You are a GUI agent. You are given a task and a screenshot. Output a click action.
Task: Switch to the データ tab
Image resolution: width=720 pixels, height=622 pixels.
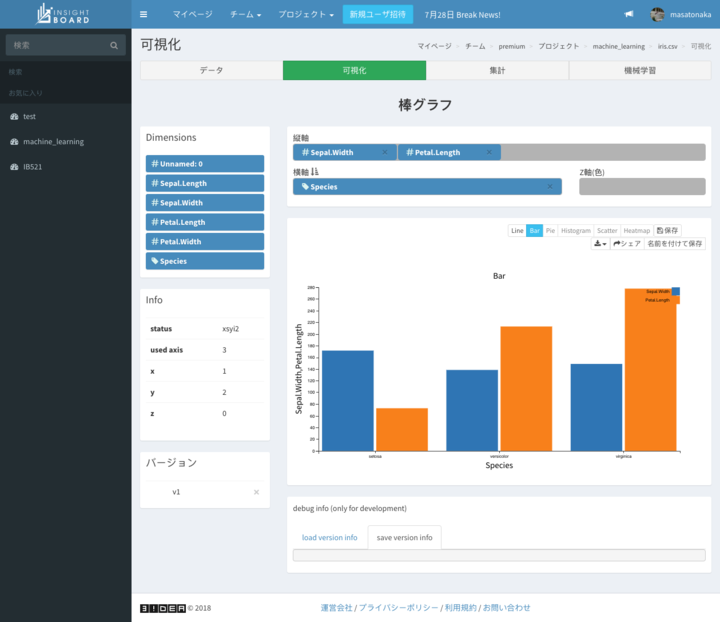click(211, 71)
